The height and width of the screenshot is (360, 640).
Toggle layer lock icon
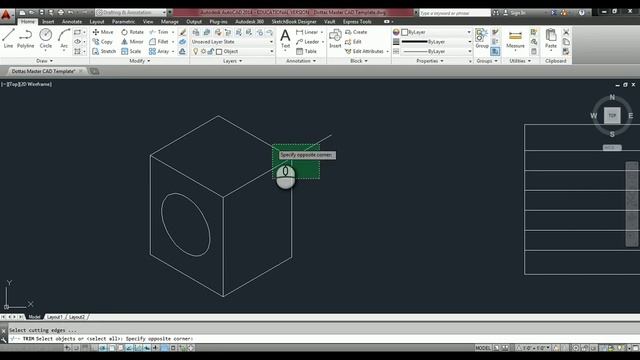pos(211,51)
